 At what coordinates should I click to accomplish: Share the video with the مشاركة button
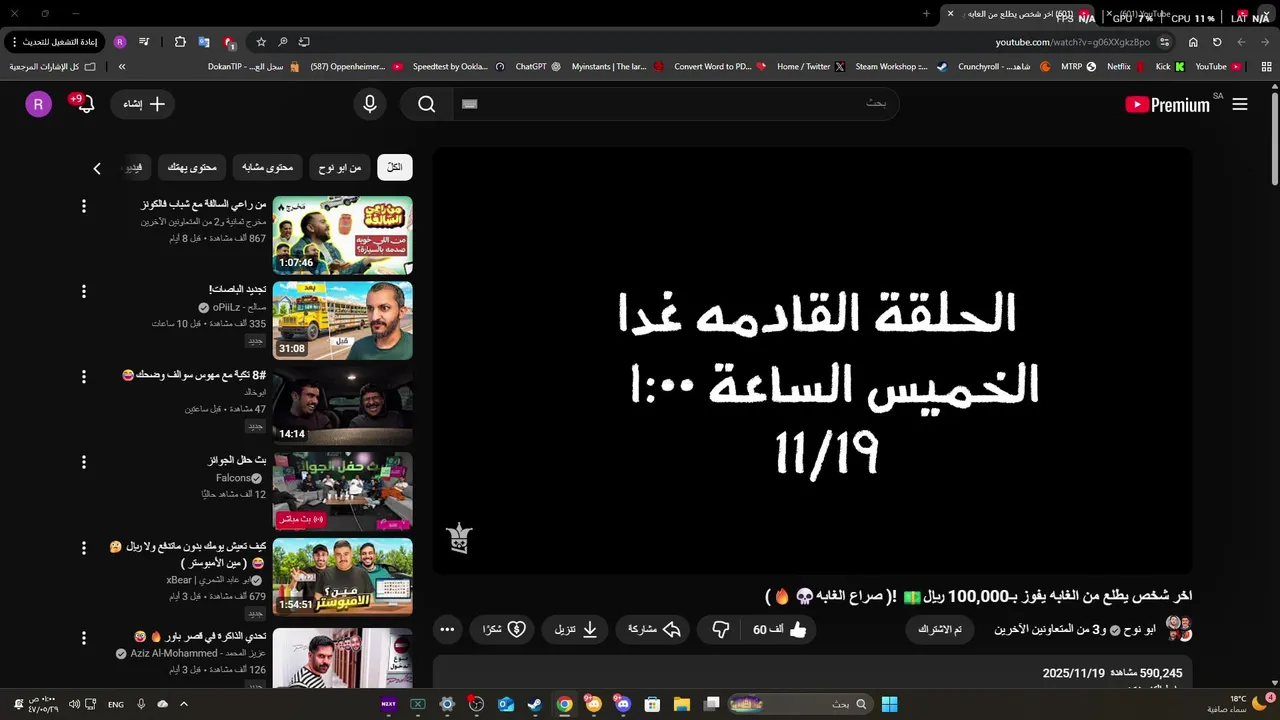point(654,630)
